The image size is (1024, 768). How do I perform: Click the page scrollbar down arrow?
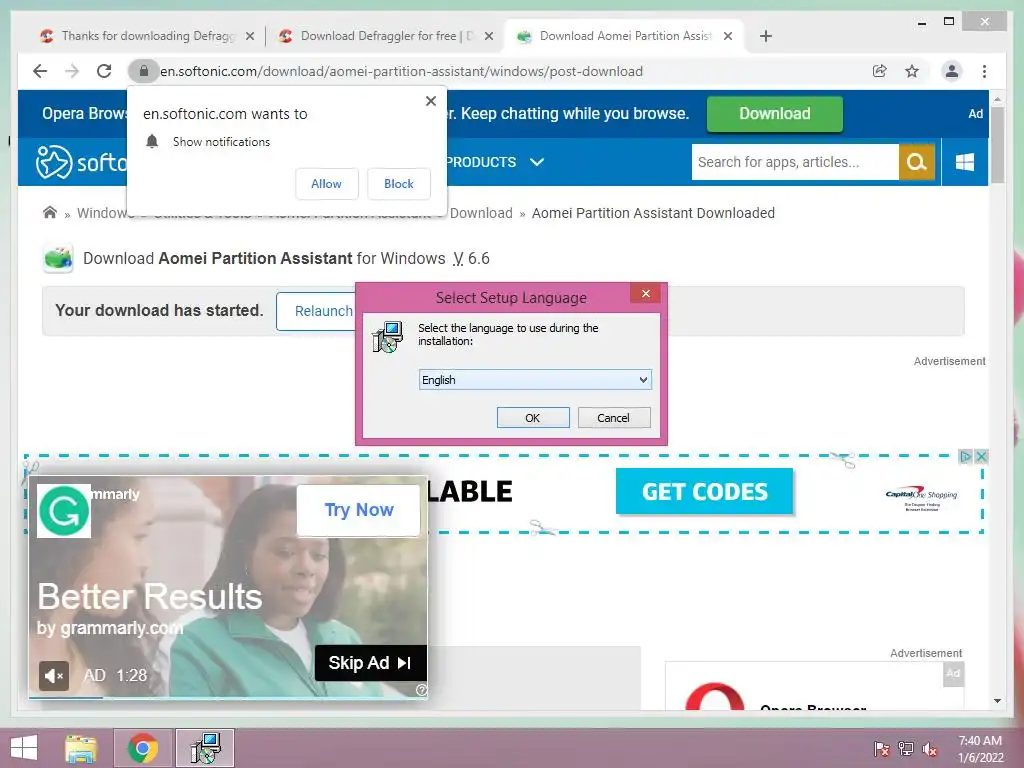click(x=997, y=701)
